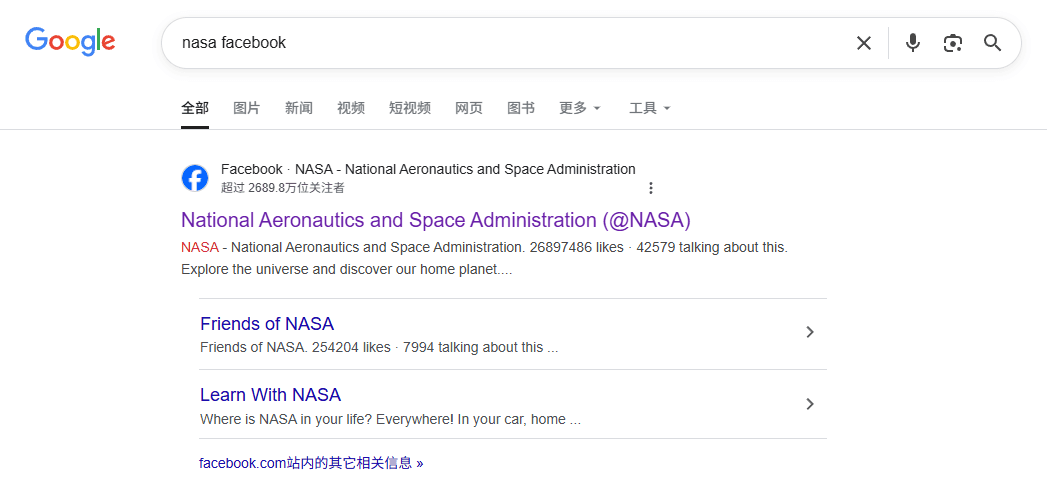The image size is (1047, 484).
Task: Switch to the 图片 tab
Action: [246, 108]
